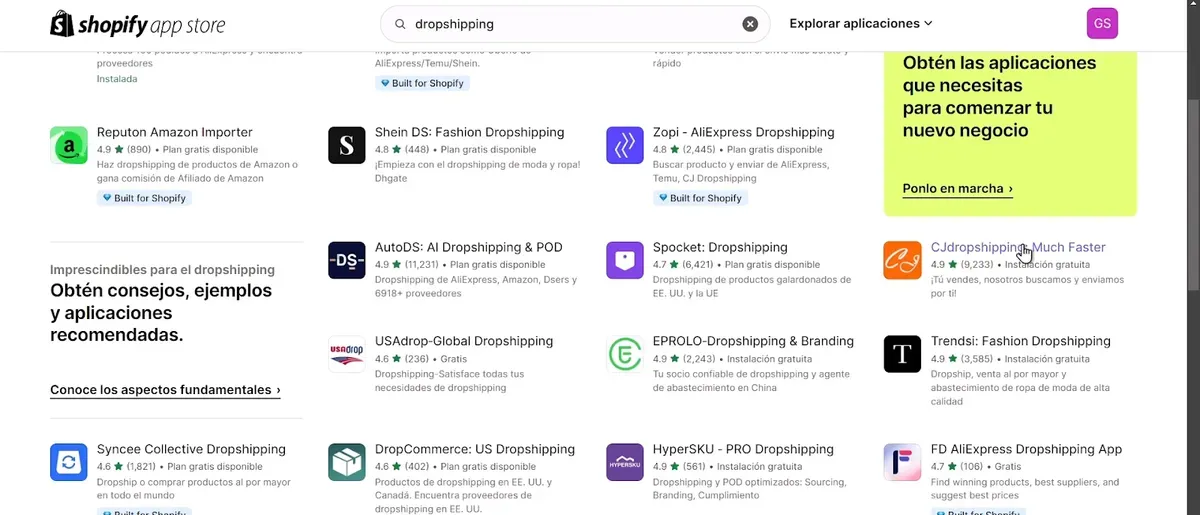Click the Ponlo en marcha link

[958, 188]
